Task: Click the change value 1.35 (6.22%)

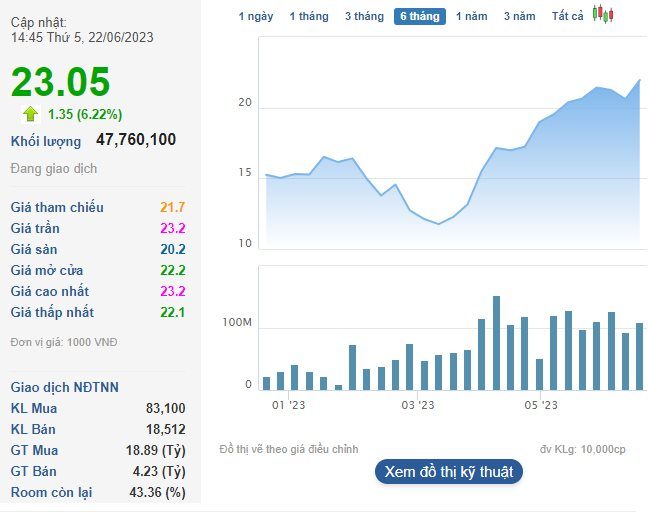Action: tap(85, 114)
